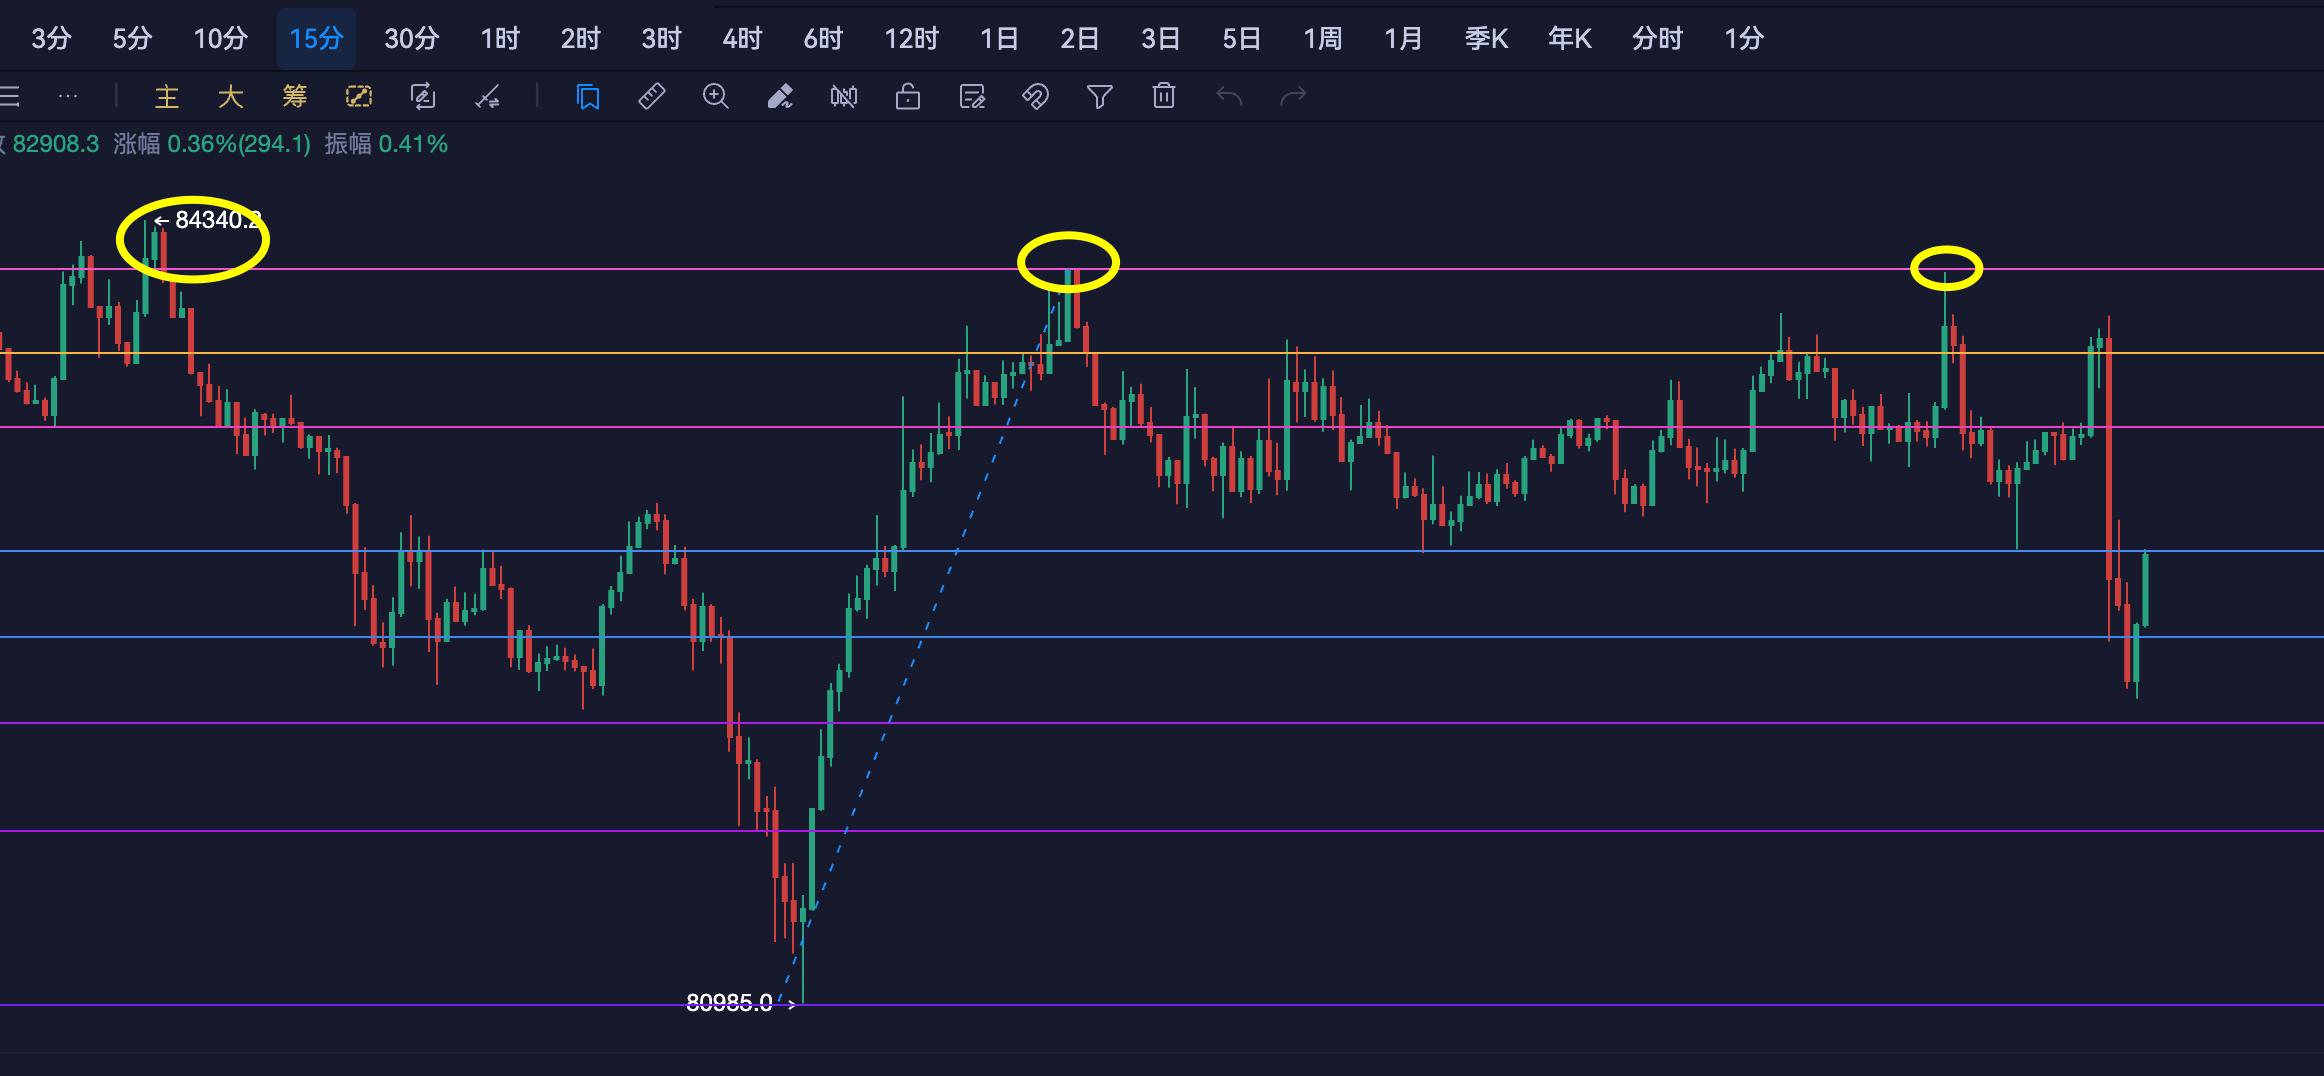The width and height of the screenshot is (2324, 1076).
Task: Select the 10分 interval tab
Action: point(220,39)
